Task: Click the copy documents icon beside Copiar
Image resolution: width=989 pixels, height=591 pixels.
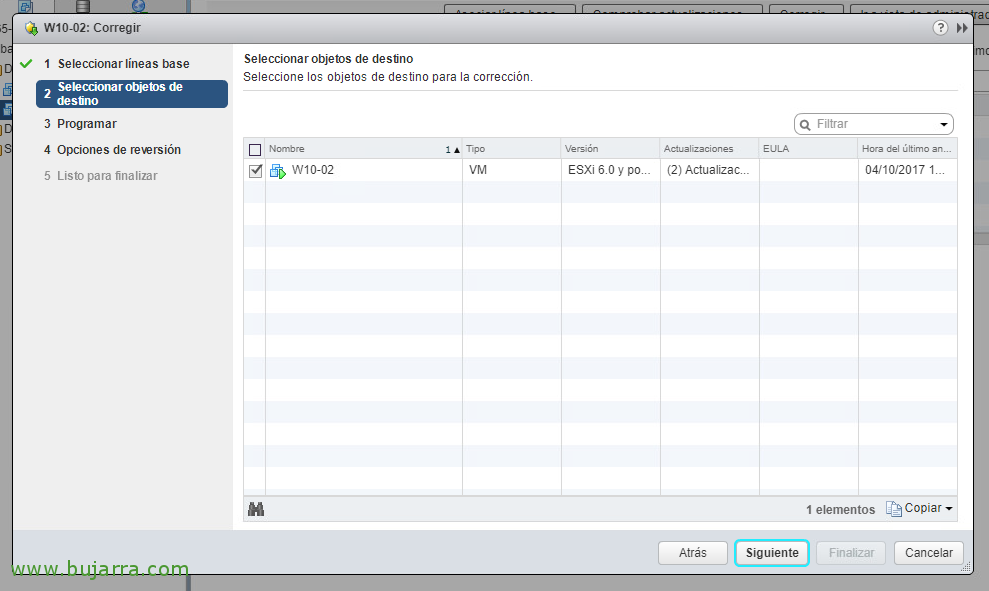Action: point(894,508)
